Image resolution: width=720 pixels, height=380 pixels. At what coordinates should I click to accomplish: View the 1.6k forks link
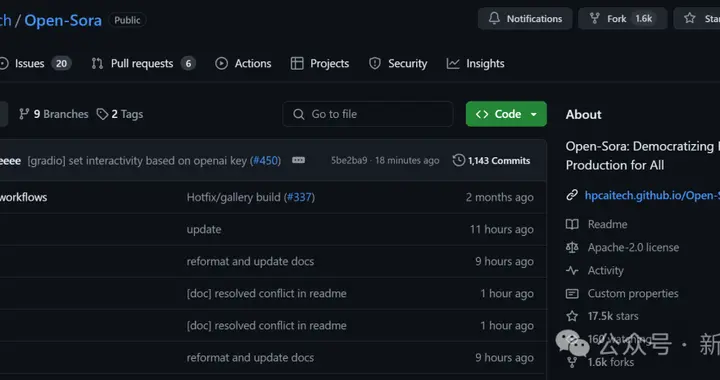611,362
